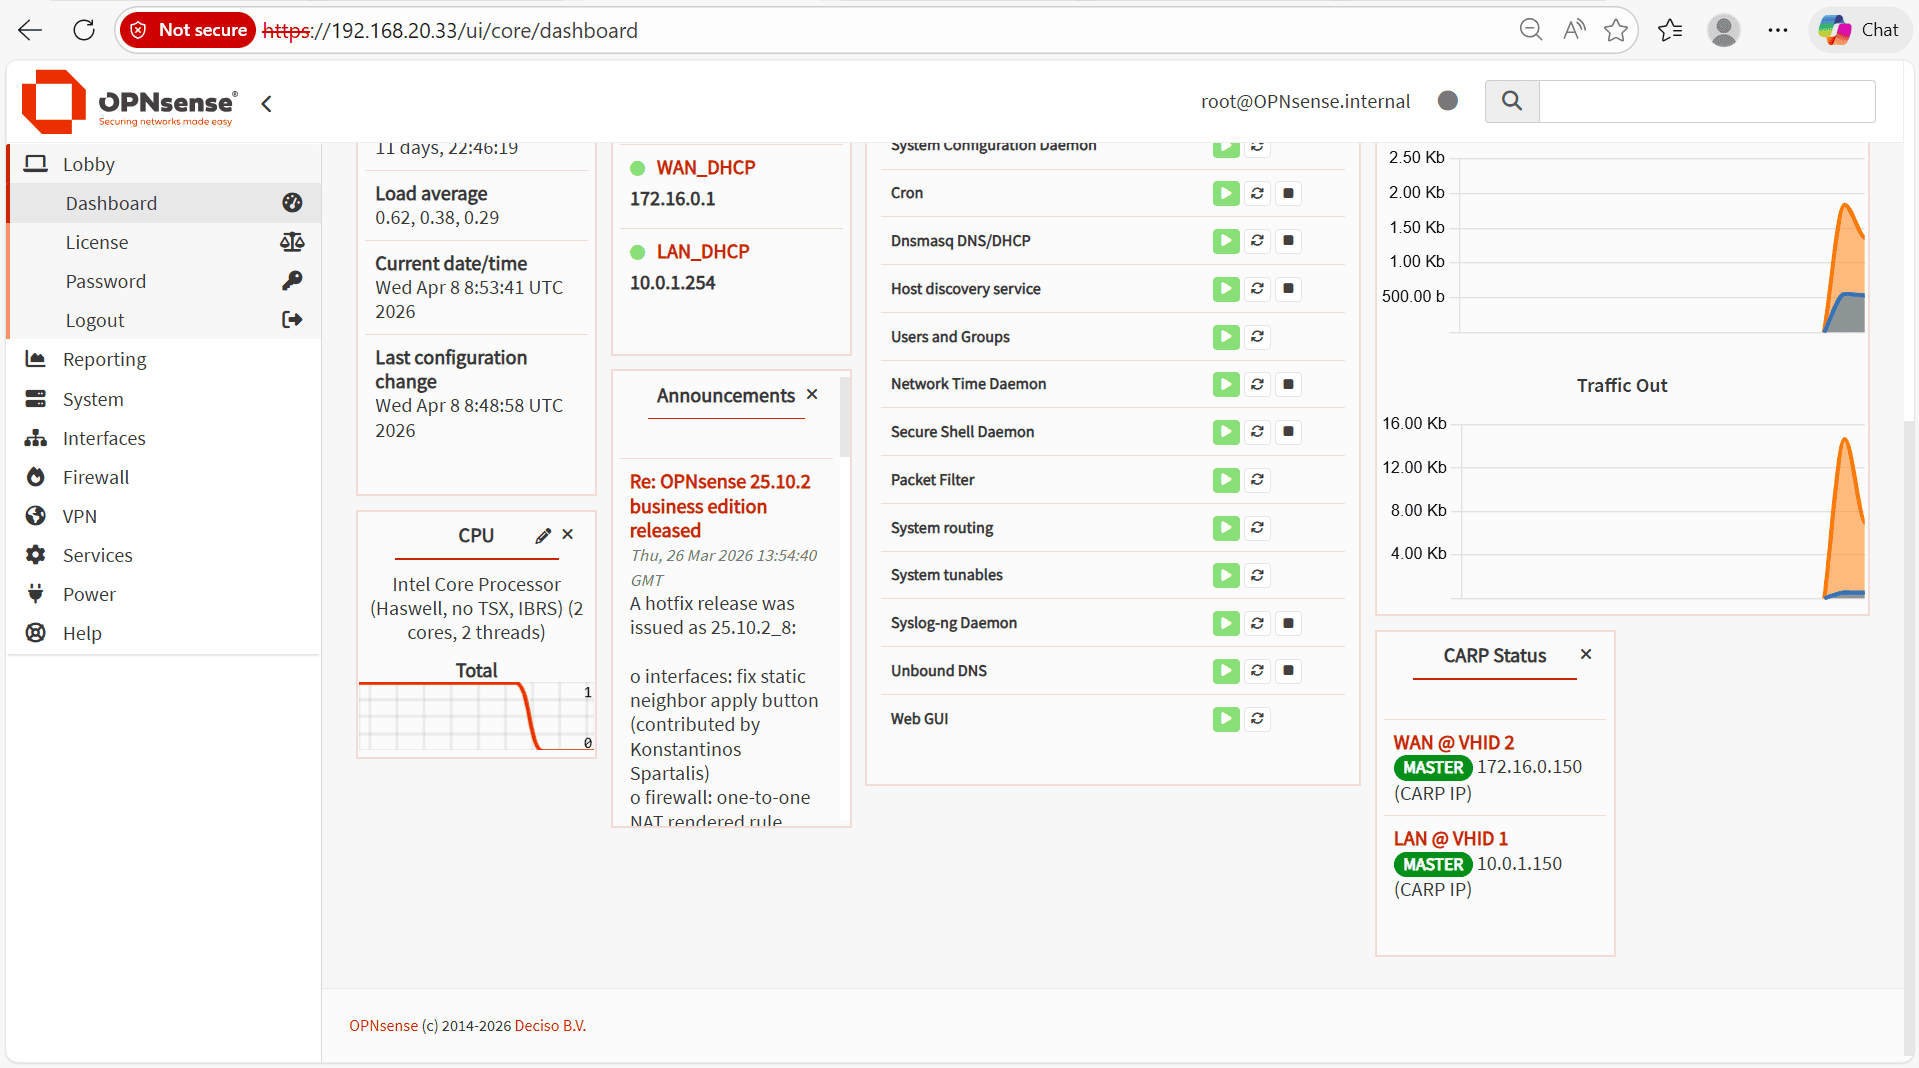Stop the Secure Shell Daemon service
The image size is (1919, 1068).
[1289, 432]
